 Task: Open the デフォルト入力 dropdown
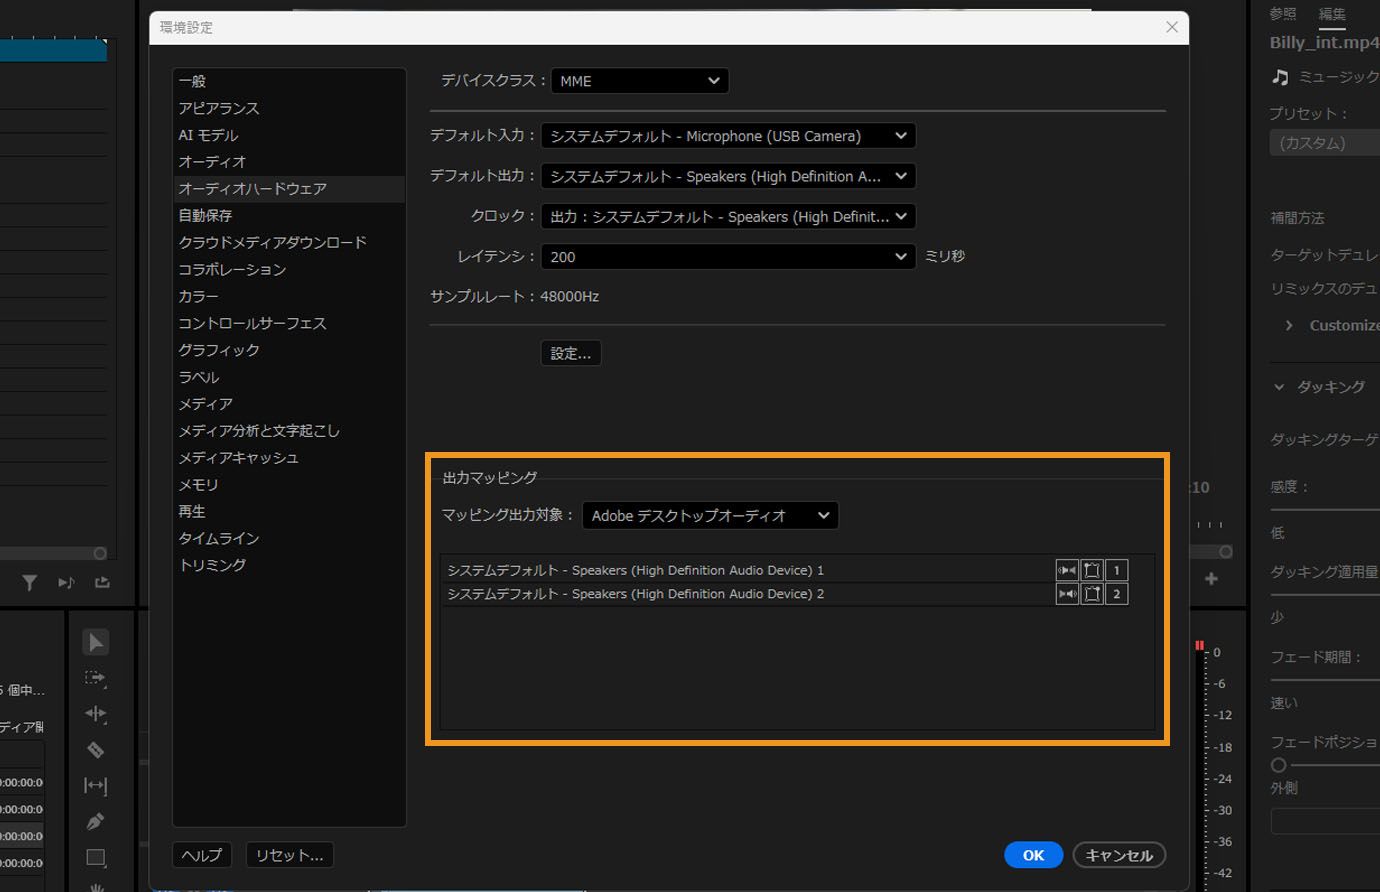729,136
